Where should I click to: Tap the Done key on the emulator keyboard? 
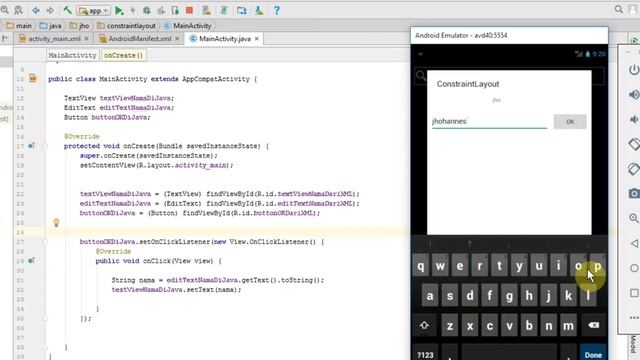[593, 353]
